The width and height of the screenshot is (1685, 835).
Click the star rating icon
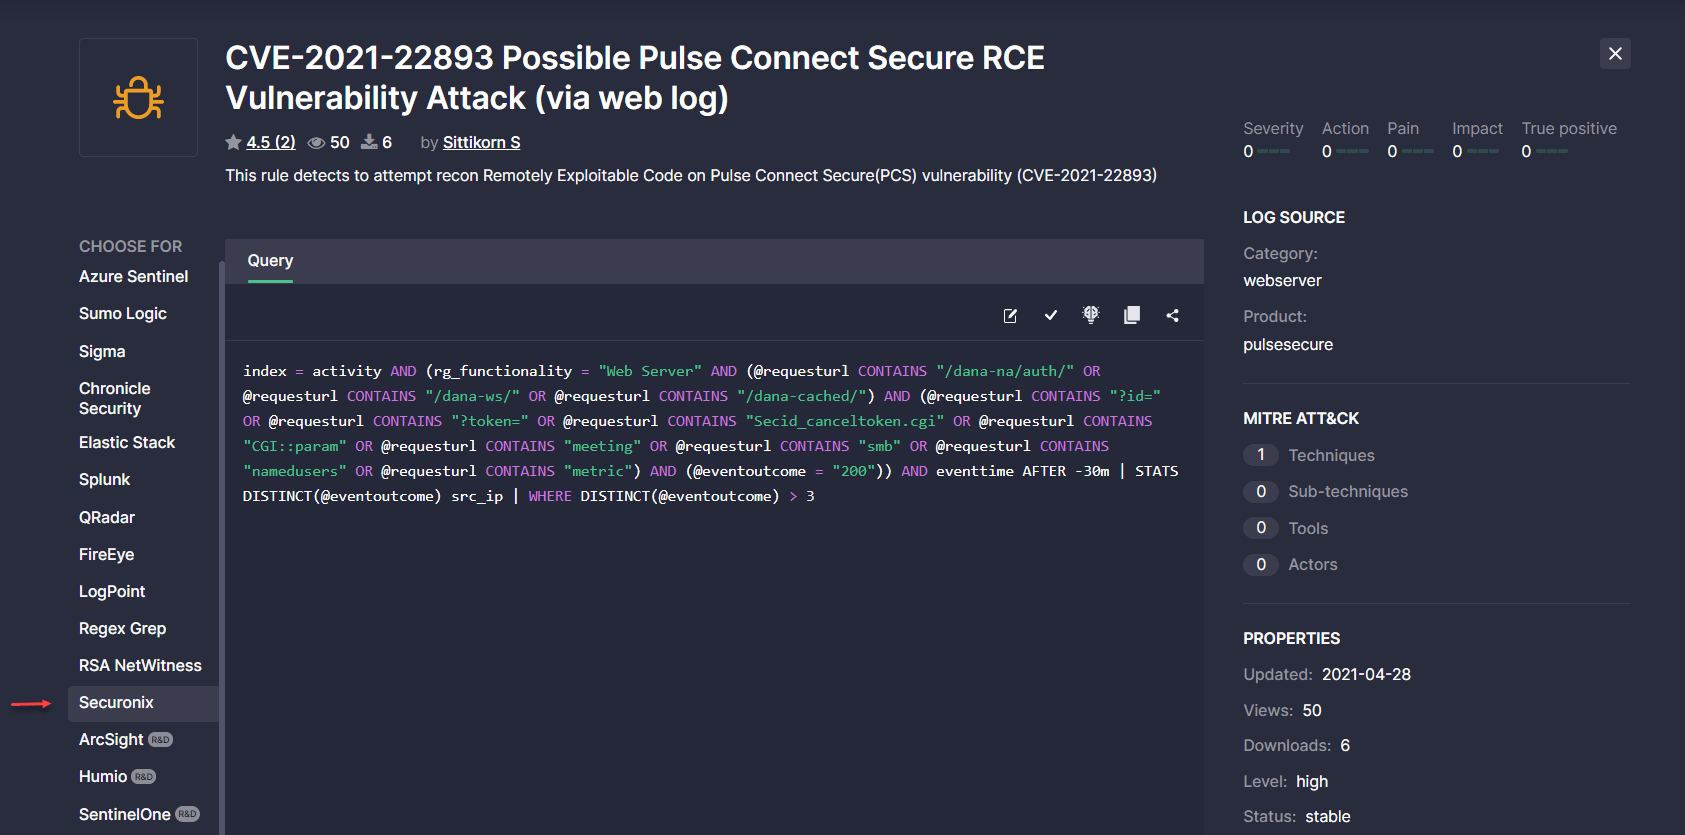click(x=234, y=142)
